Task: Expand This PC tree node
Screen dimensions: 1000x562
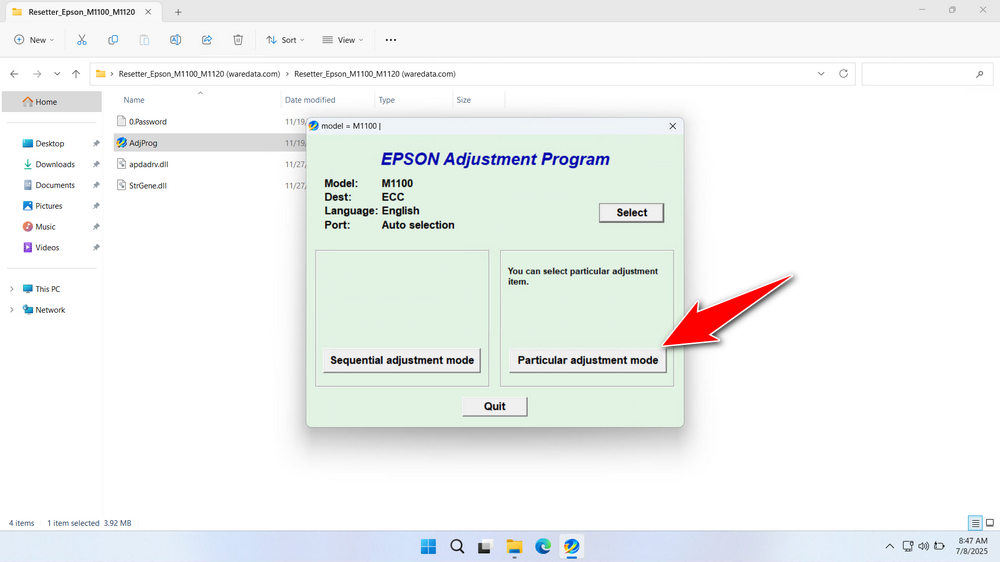Action: pos(11,289)
